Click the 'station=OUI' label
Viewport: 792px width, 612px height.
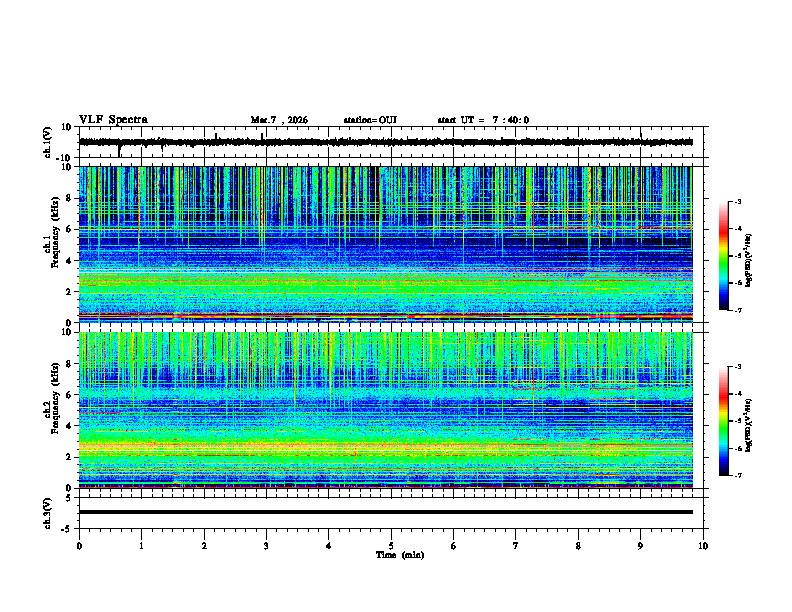click(x=370, y=120)
